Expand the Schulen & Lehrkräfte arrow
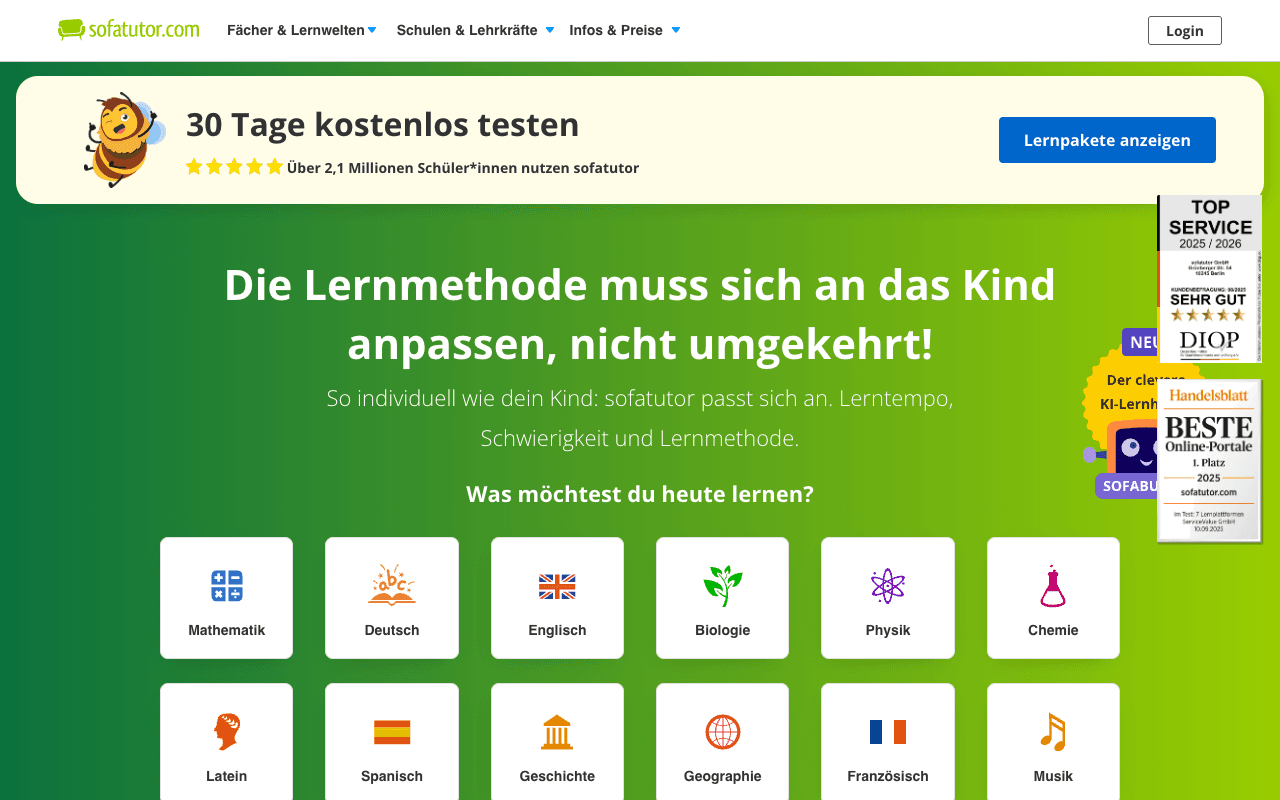The width and height of the screenshot is (1280, 800). pyautogui.click(x=550, y=30)
